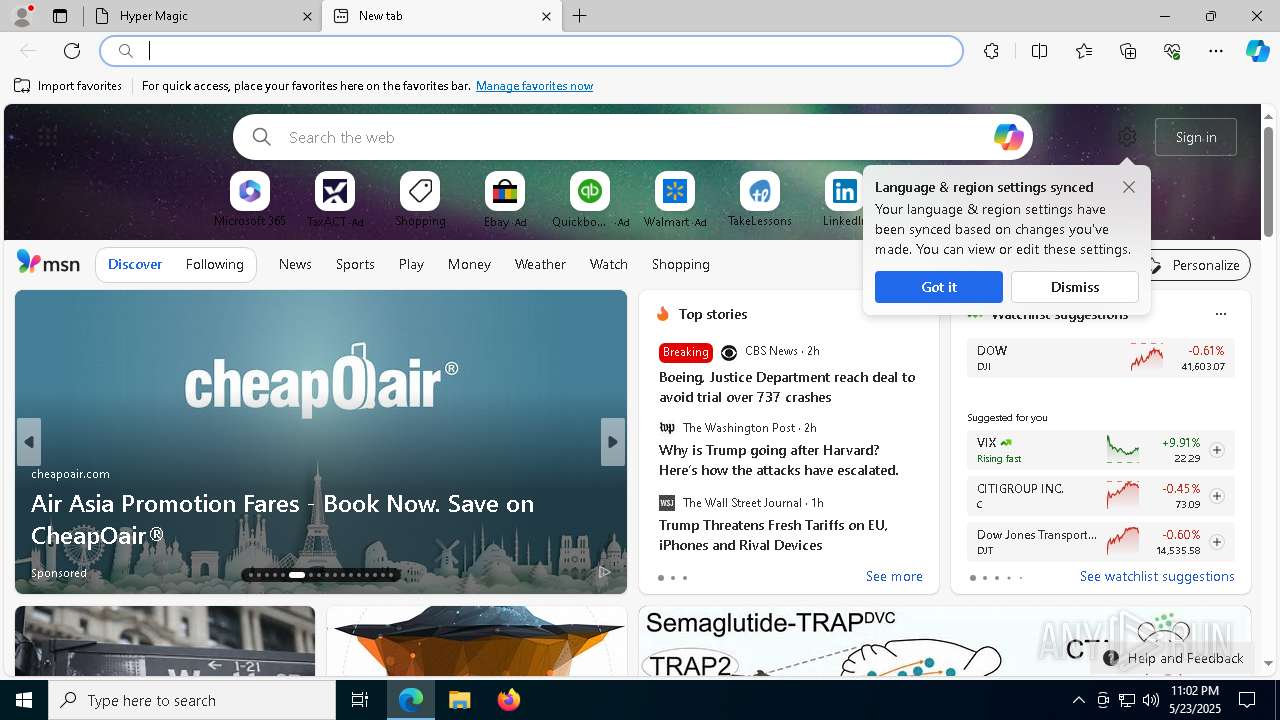
Task: Open the Weather menu item
Action: tap(540, 264)
